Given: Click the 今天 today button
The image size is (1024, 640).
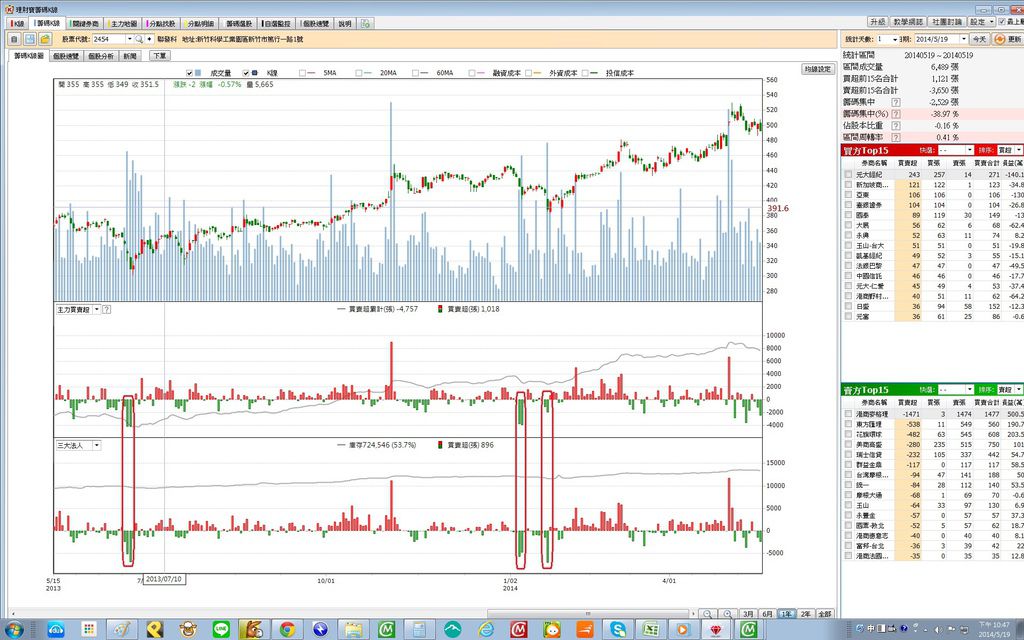Looking at the screenshot, I should pyautogui.click(x=979, y=39).
